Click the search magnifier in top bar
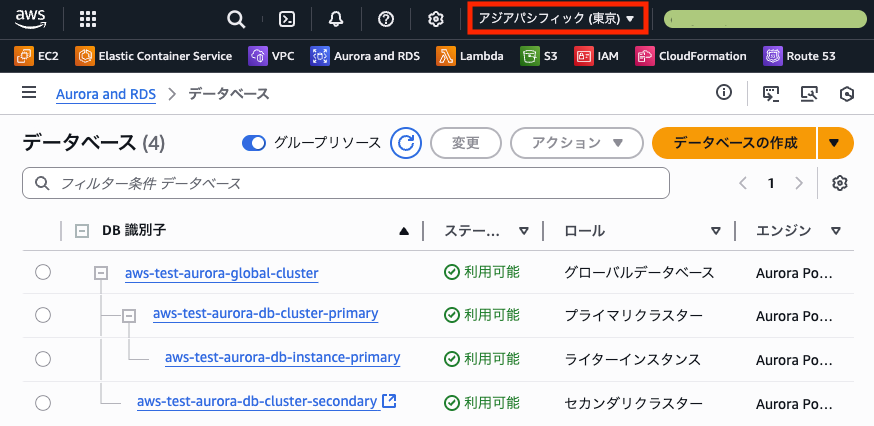 [236, 20]
